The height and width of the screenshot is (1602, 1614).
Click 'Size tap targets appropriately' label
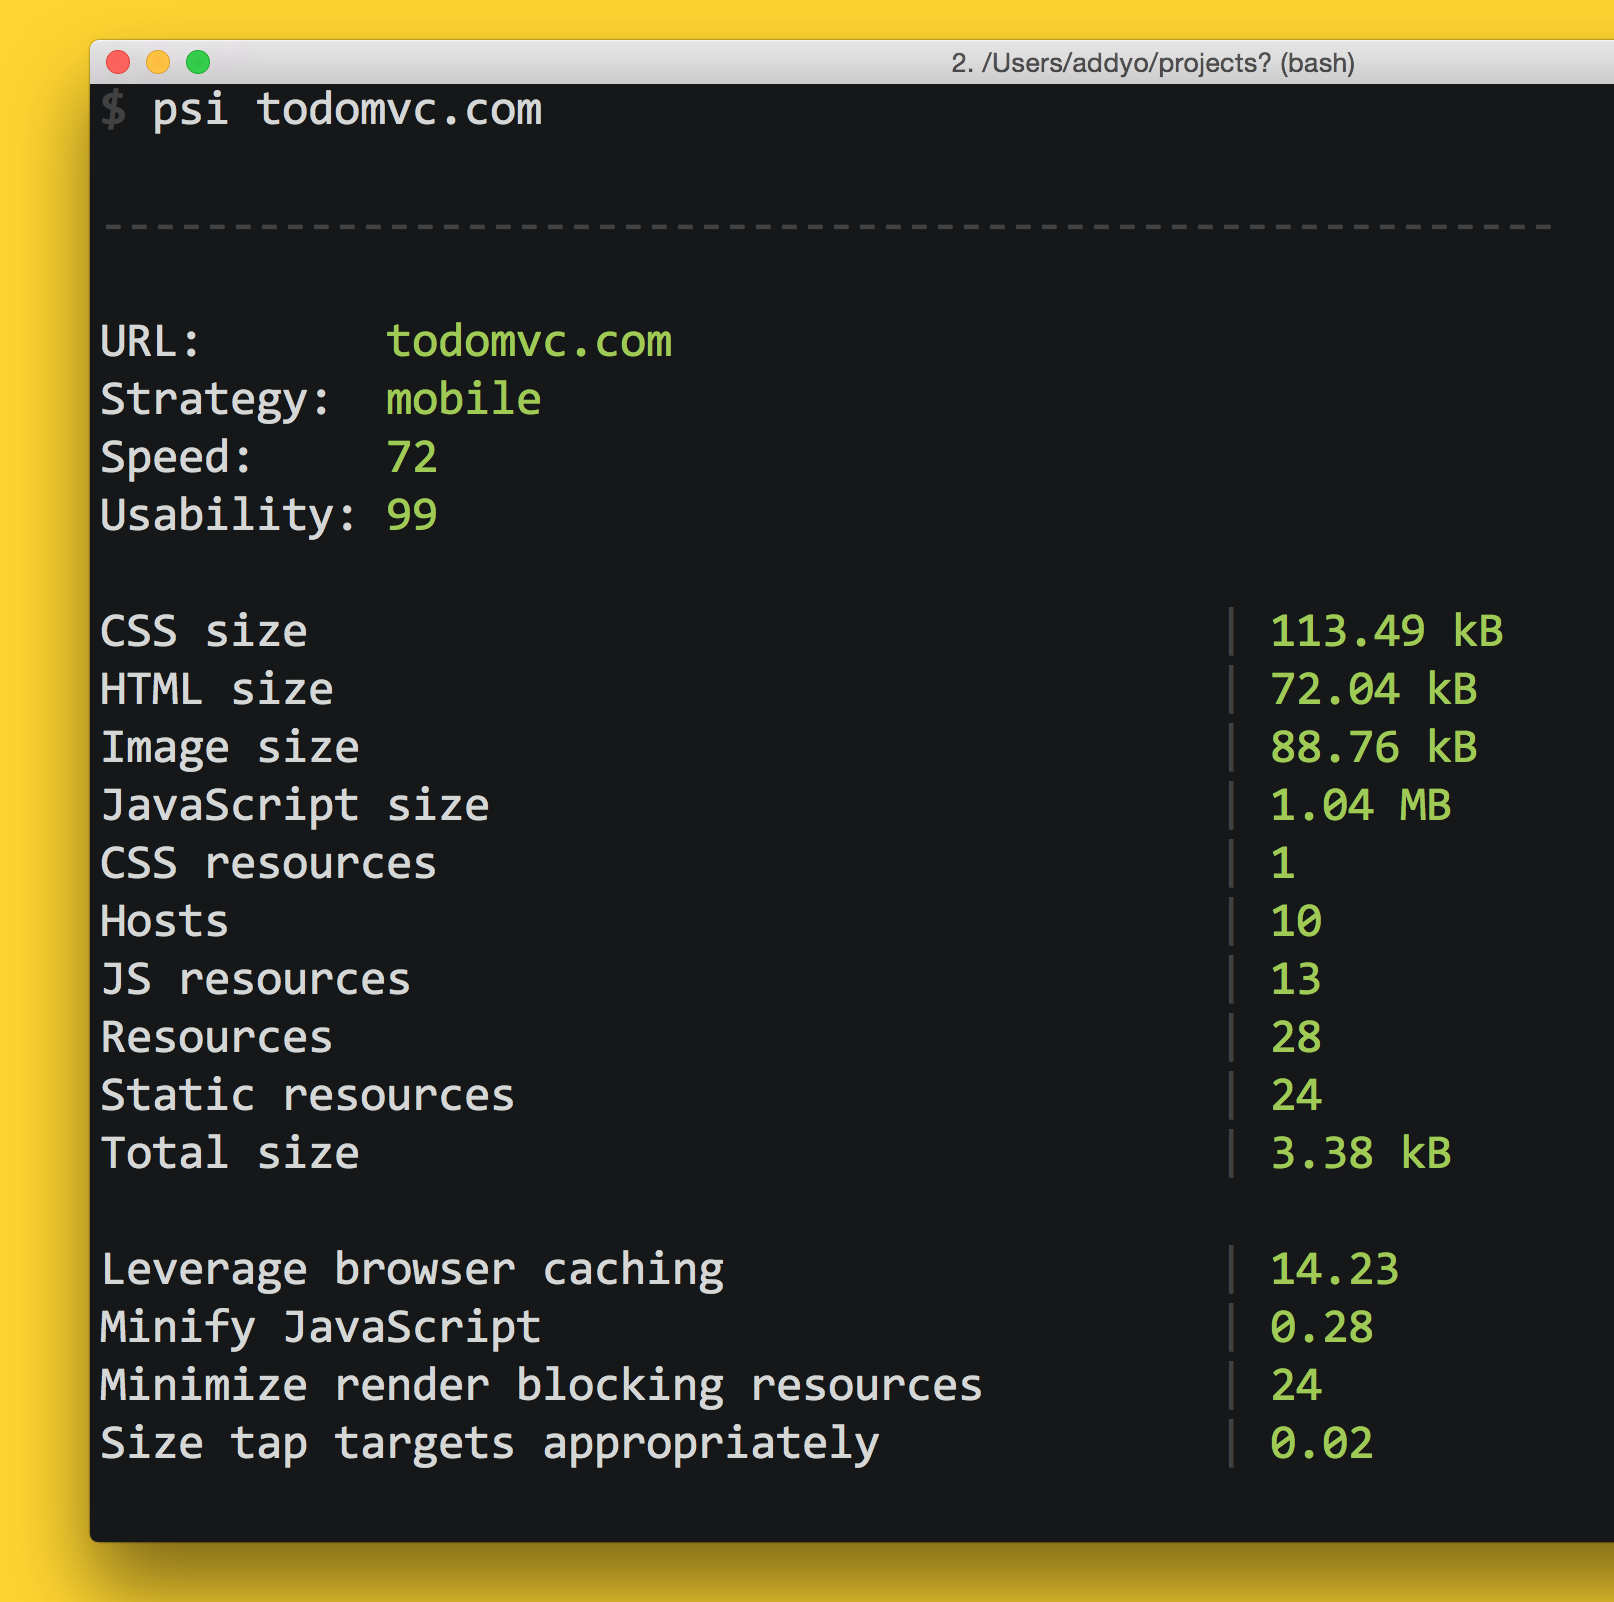click(490, 1445)
